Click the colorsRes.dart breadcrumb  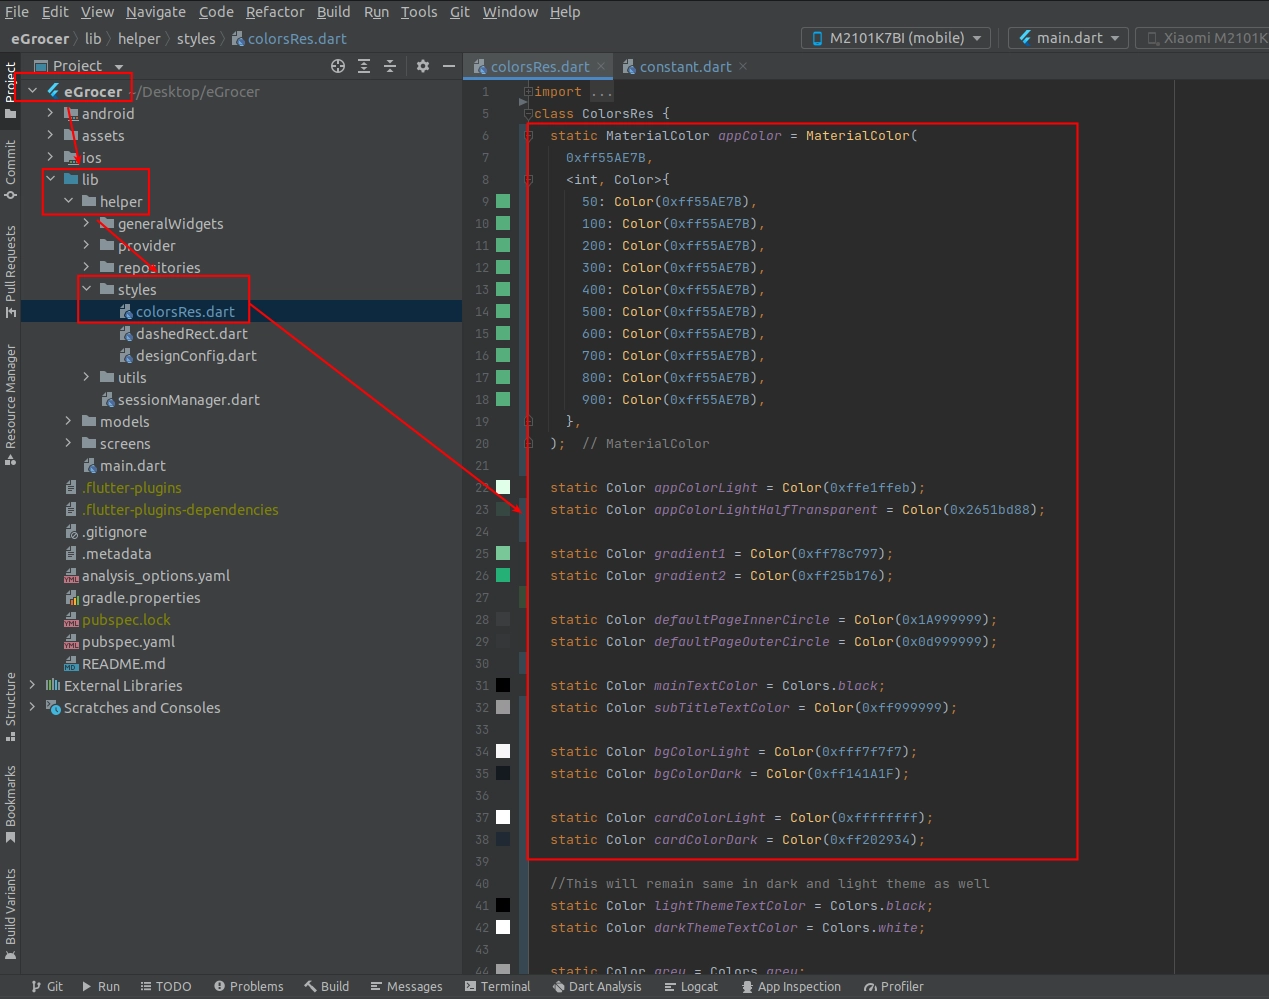(290, 38)
